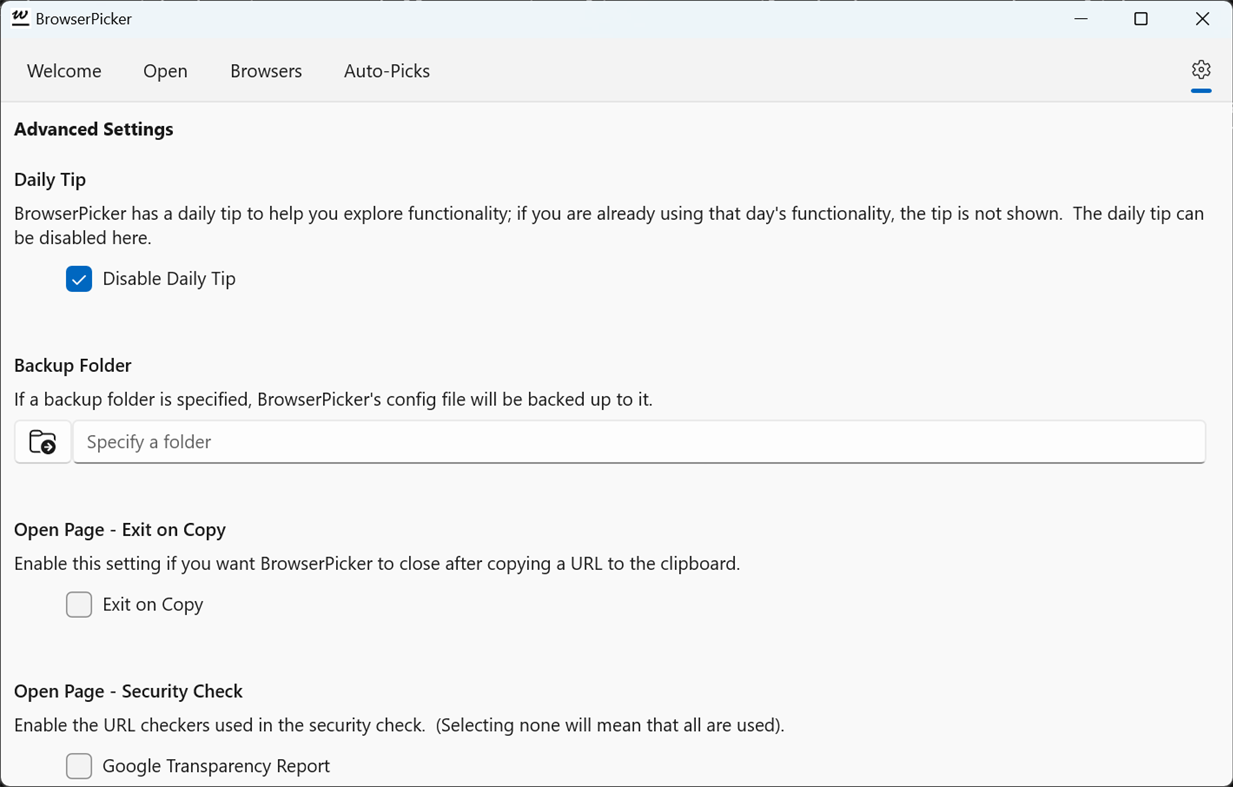Focus the Specify a folder field
The image size is (1233, 787).
click(638, 442)
